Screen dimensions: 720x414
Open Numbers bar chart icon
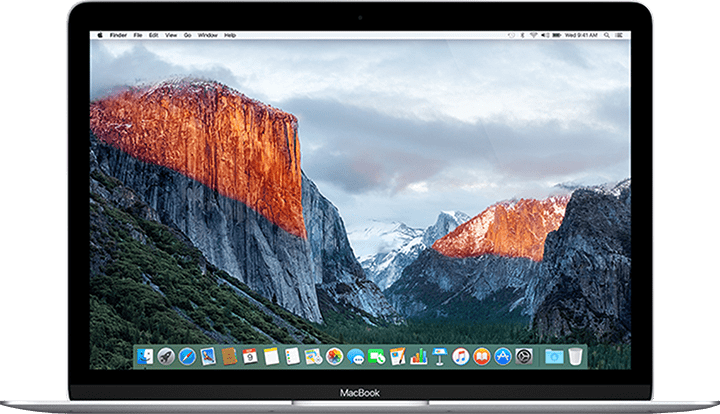point(419,356)
